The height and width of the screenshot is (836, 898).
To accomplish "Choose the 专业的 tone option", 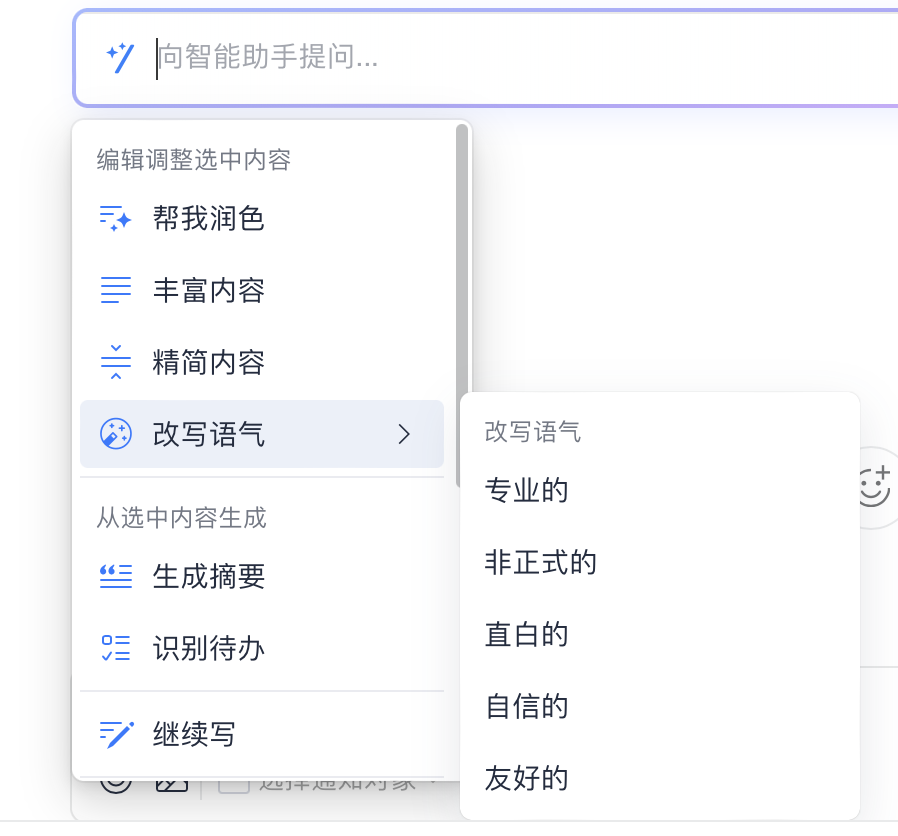I will point(526,490).
